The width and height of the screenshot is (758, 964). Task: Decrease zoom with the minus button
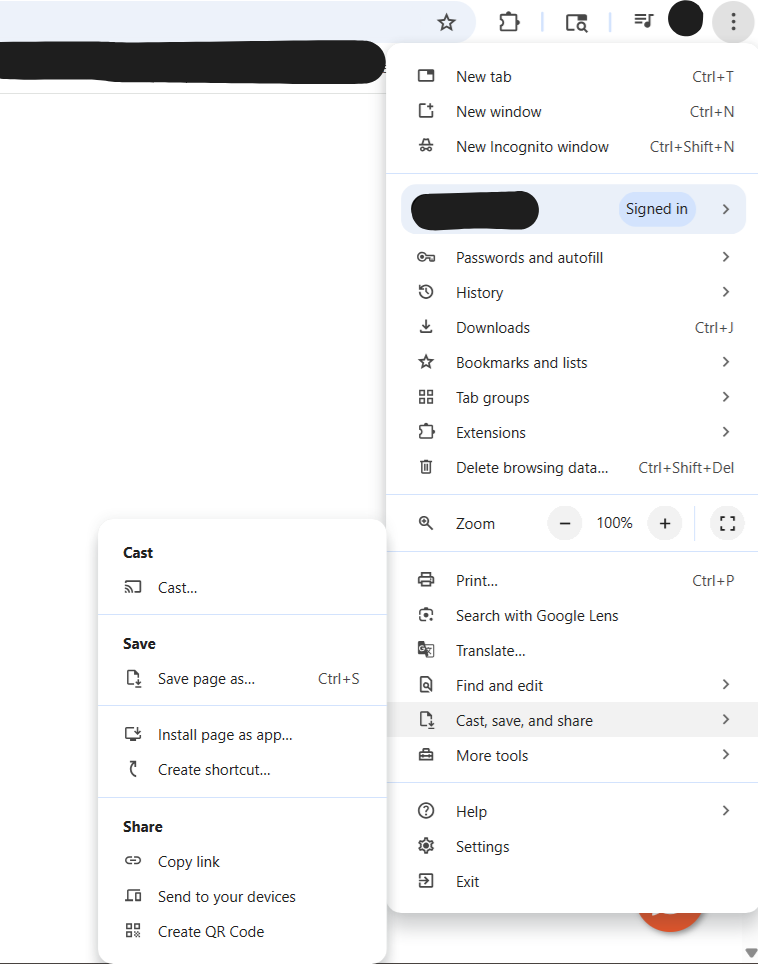pyautogui.click(x=565, y=523)
